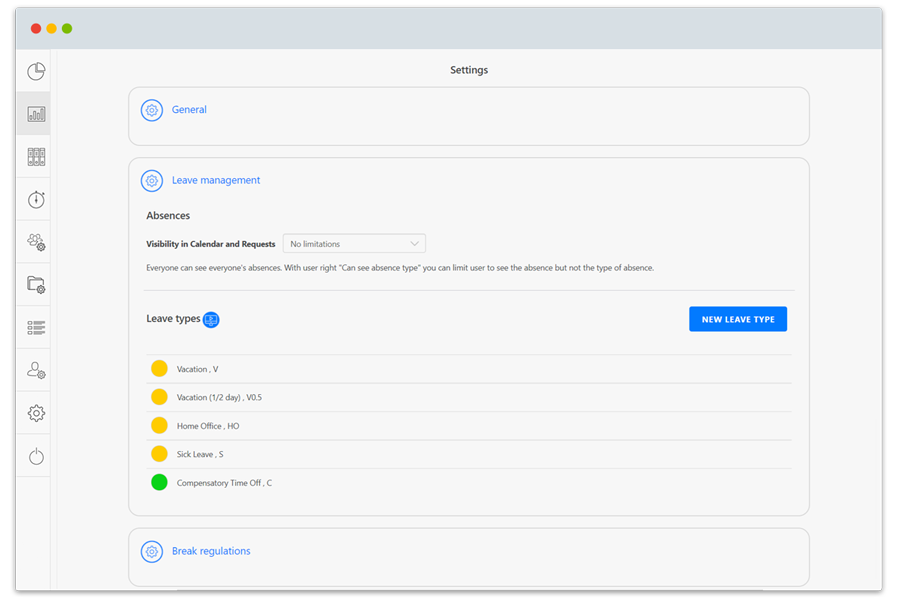Open the Visibility in Calendar and Requests dropdown
Image resolution: width=900 pixels, height=600 pixels.
pos(354,244)
